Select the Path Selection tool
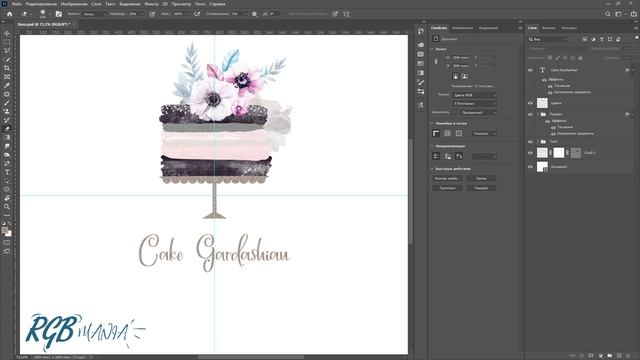The height and width of the screenshot is (360, 640). (7, 180)
